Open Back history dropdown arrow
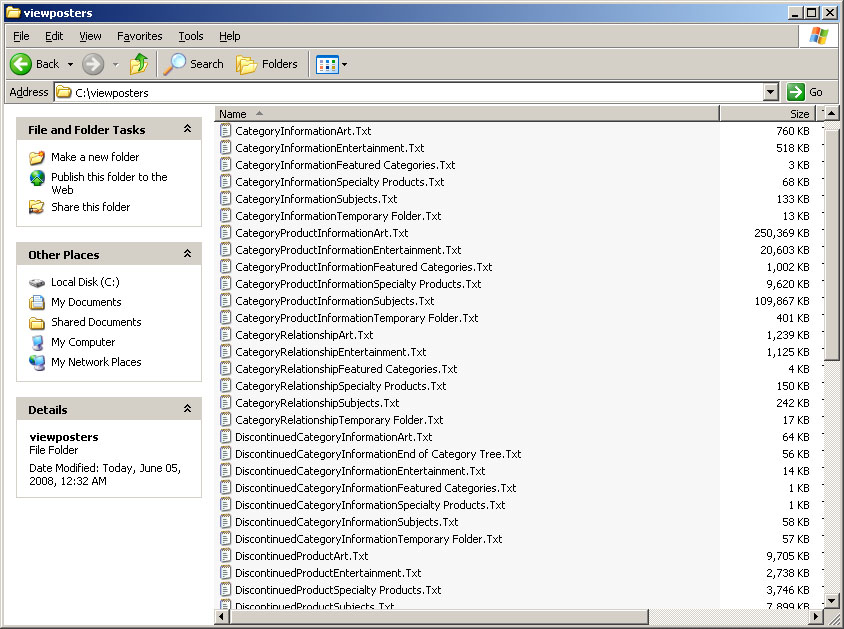The image size is (844, 629). pyautogui.click(x=70, y=65)
